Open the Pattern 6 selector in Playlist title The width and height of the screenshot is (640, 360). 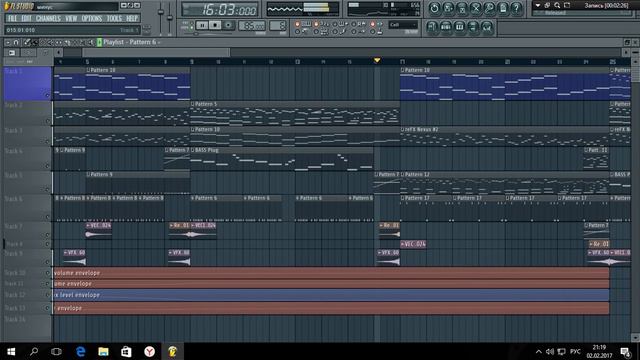pyautogui.click(x=145, y=42)
